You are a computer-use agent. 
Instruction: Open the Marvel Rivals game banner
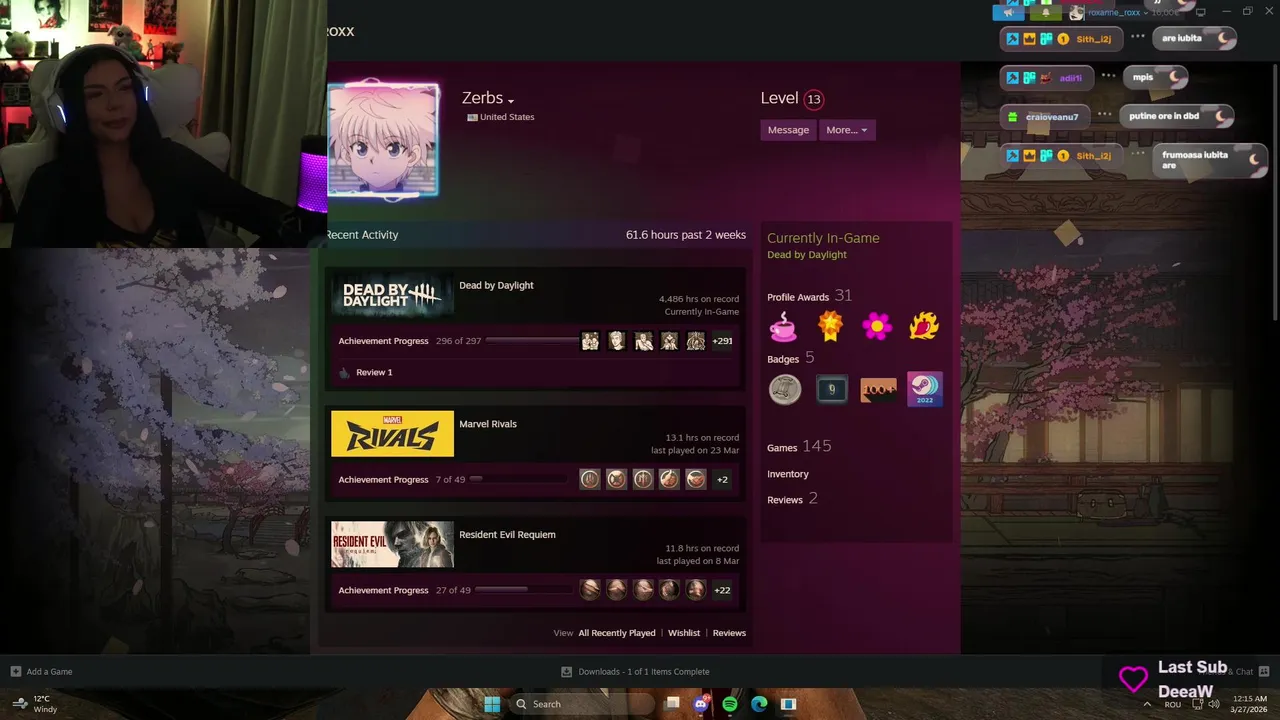pos(392,434)
